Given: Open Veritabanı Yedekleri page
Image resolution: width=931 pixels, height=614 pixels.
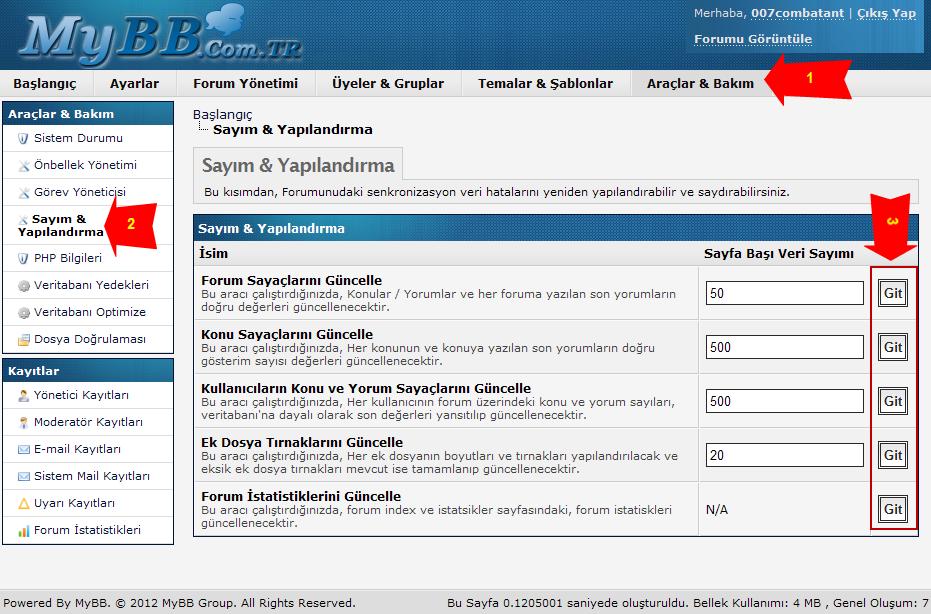Looking at the screenshot, I should click(91, 285).
